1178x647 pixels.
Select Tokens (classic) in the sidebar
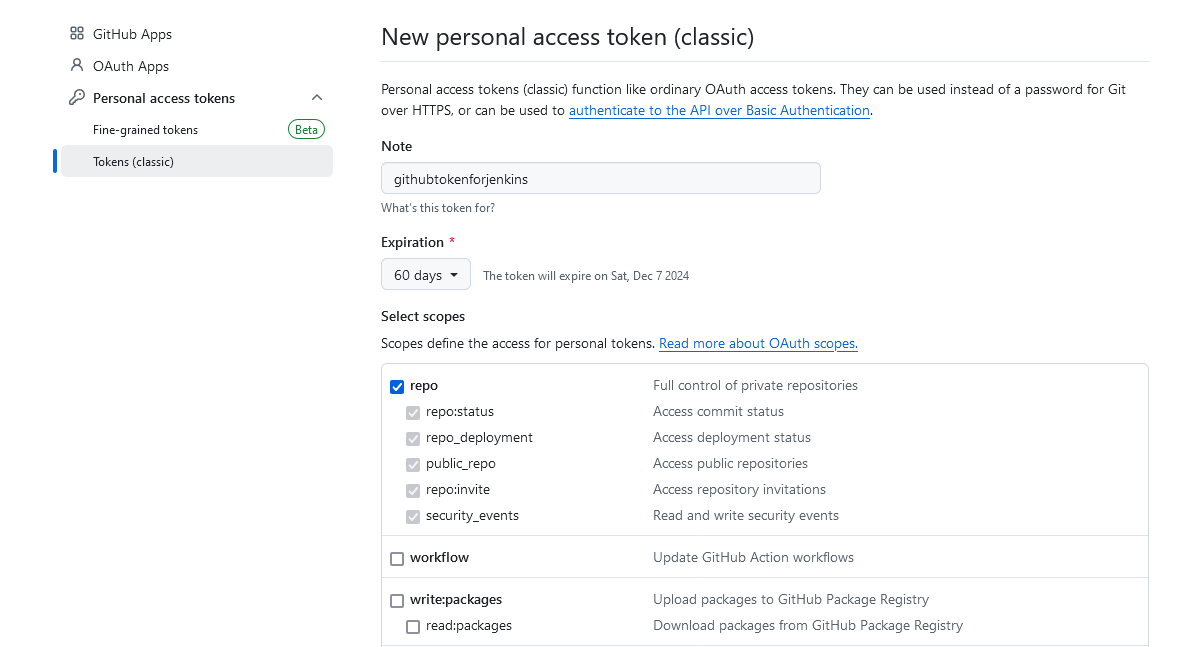click(131, 161)
